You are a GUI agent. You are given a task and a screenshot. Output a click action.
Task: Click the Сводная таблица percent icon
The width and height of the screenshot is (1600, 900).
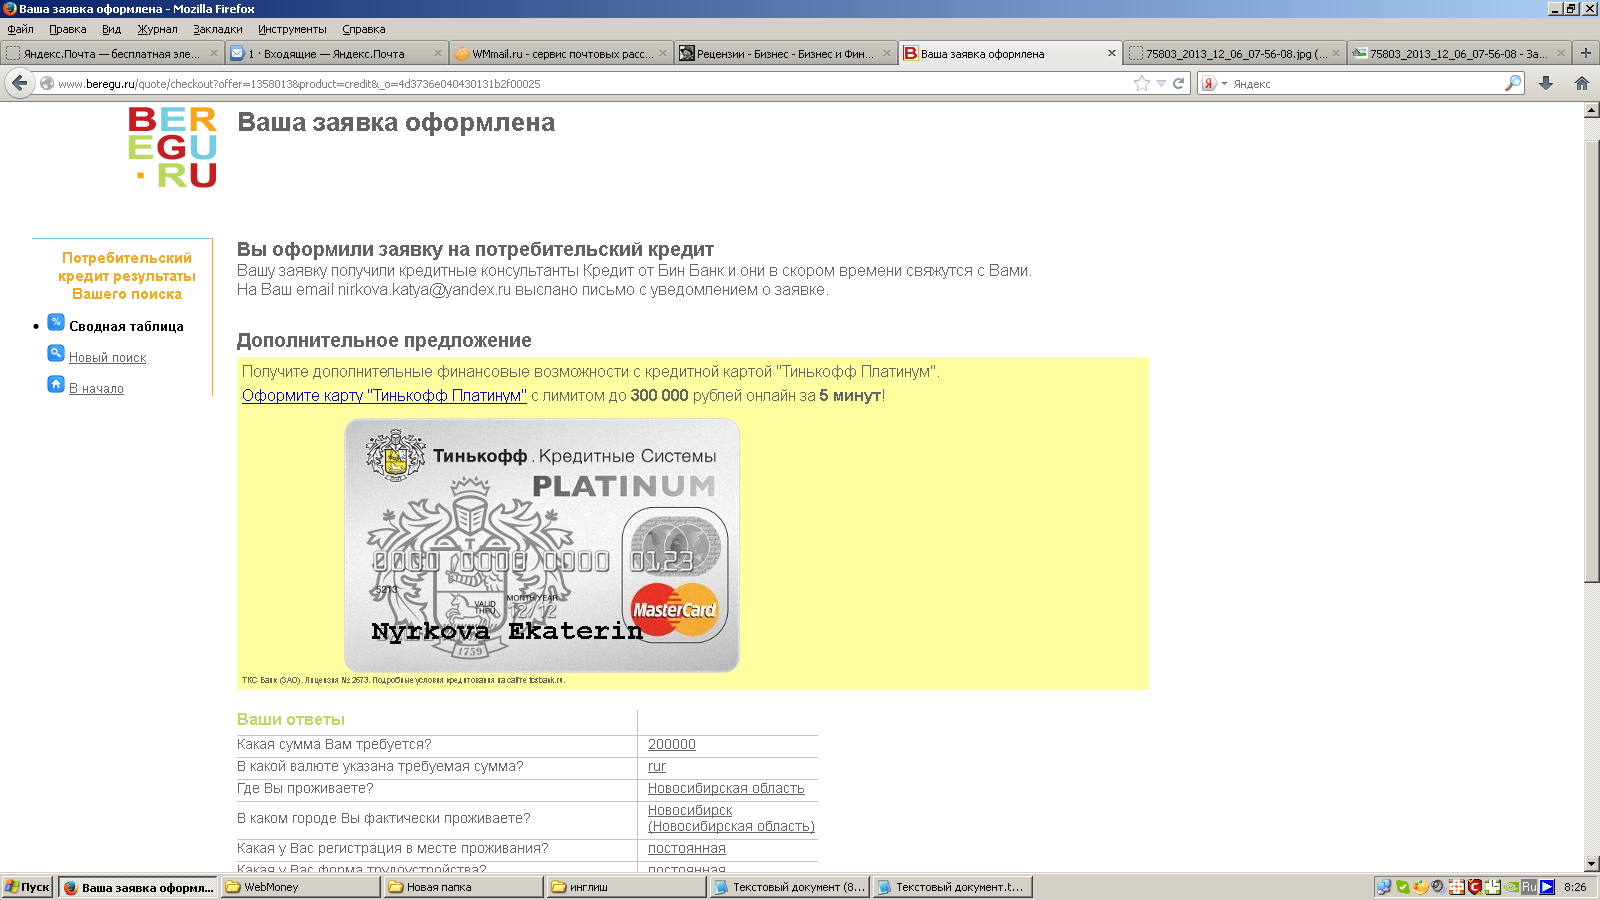click(56, 322)
